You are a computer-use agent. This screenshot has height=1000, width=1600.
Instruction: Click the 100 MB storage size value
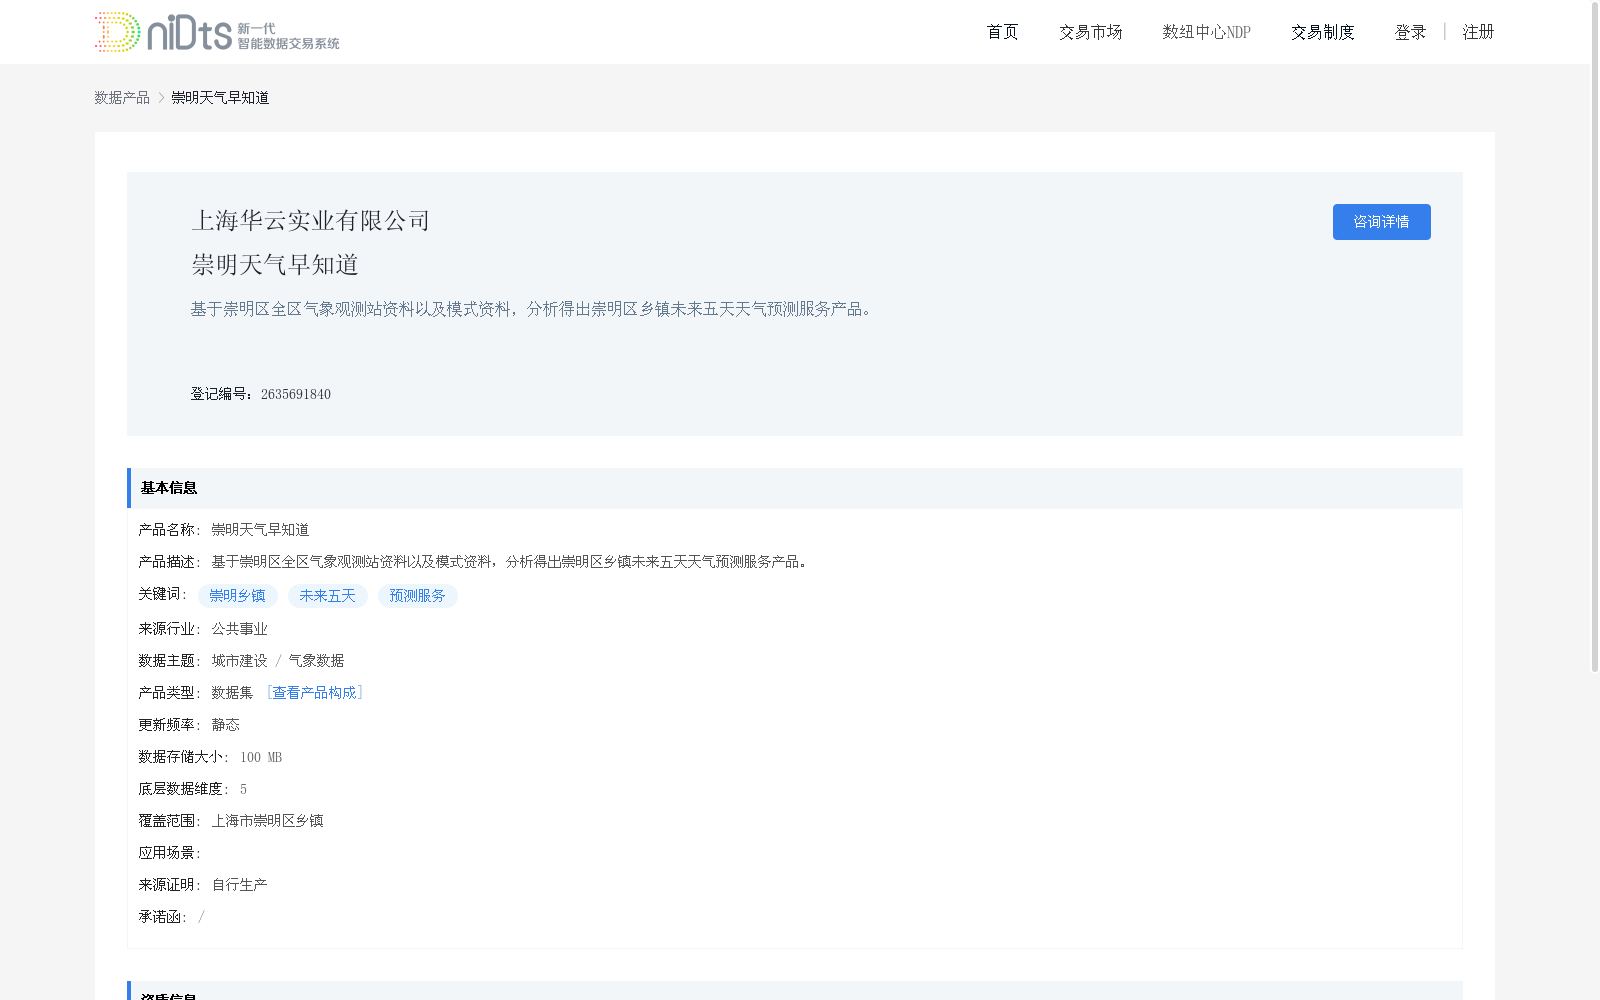261,757
